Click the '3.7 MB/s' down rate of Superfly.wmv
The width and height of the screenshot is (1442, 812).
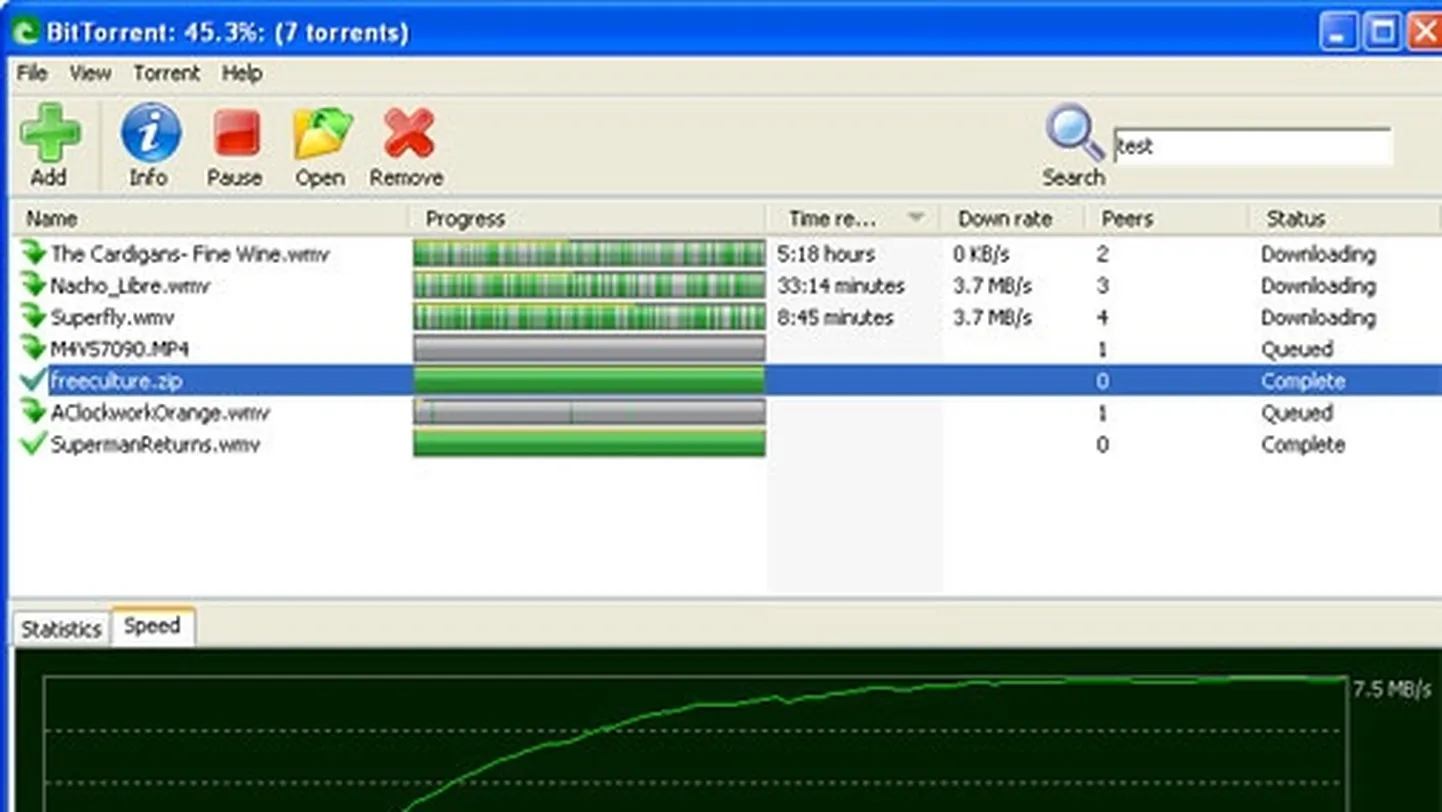click(992, 318)
